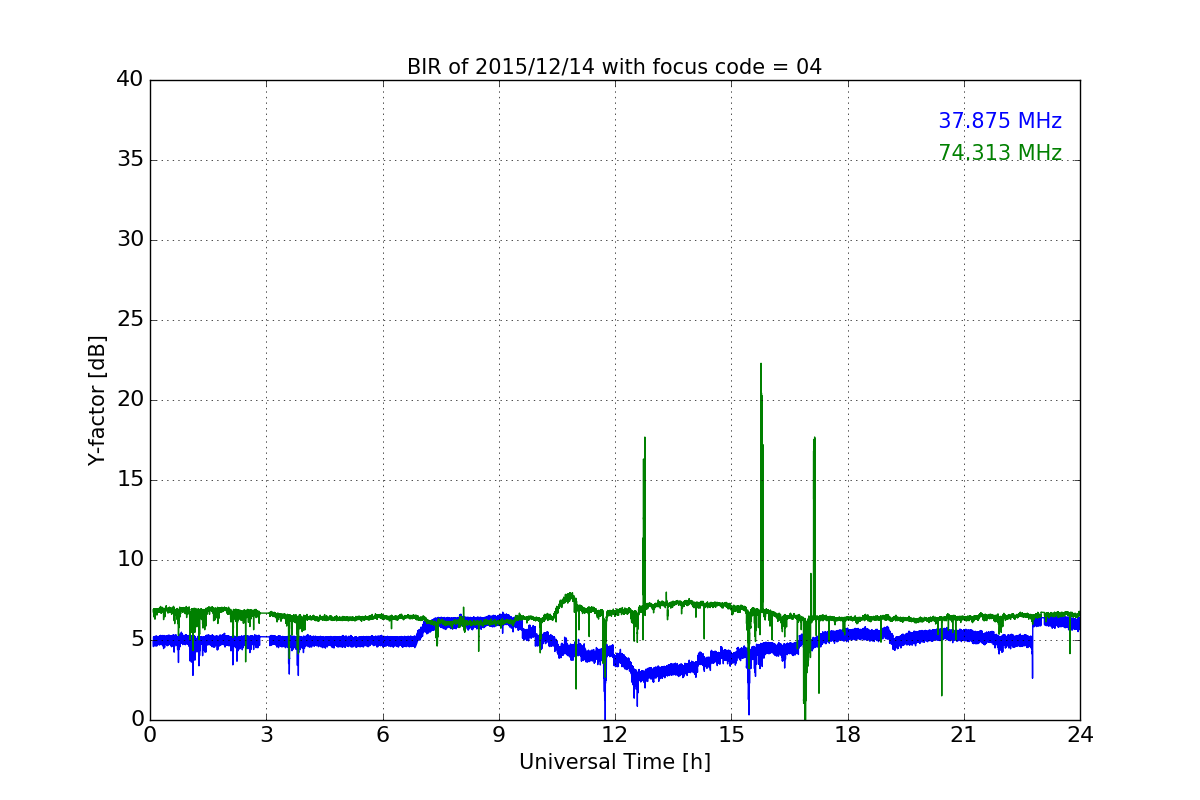Screen dimensions: 1200x800
Task: Click the 'Y-factor [dB]' axis label
Action: (97, 400)
